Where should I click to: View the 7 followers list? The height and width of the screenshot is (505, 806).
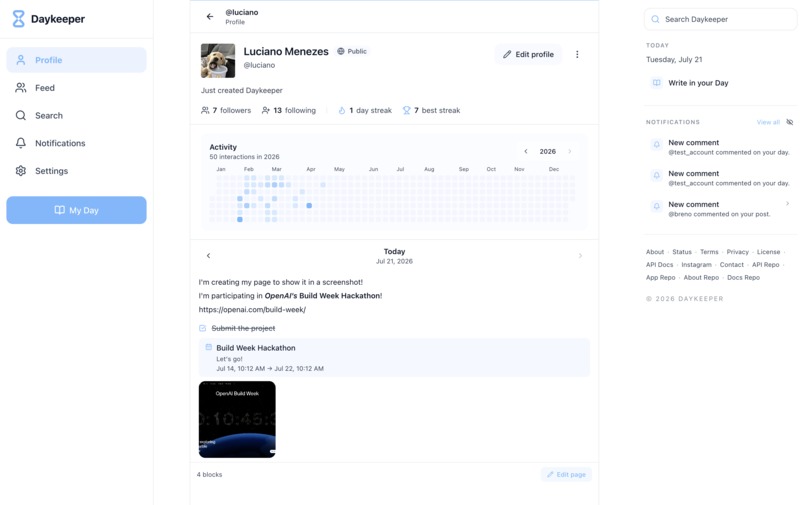click(x=226, y=111)
